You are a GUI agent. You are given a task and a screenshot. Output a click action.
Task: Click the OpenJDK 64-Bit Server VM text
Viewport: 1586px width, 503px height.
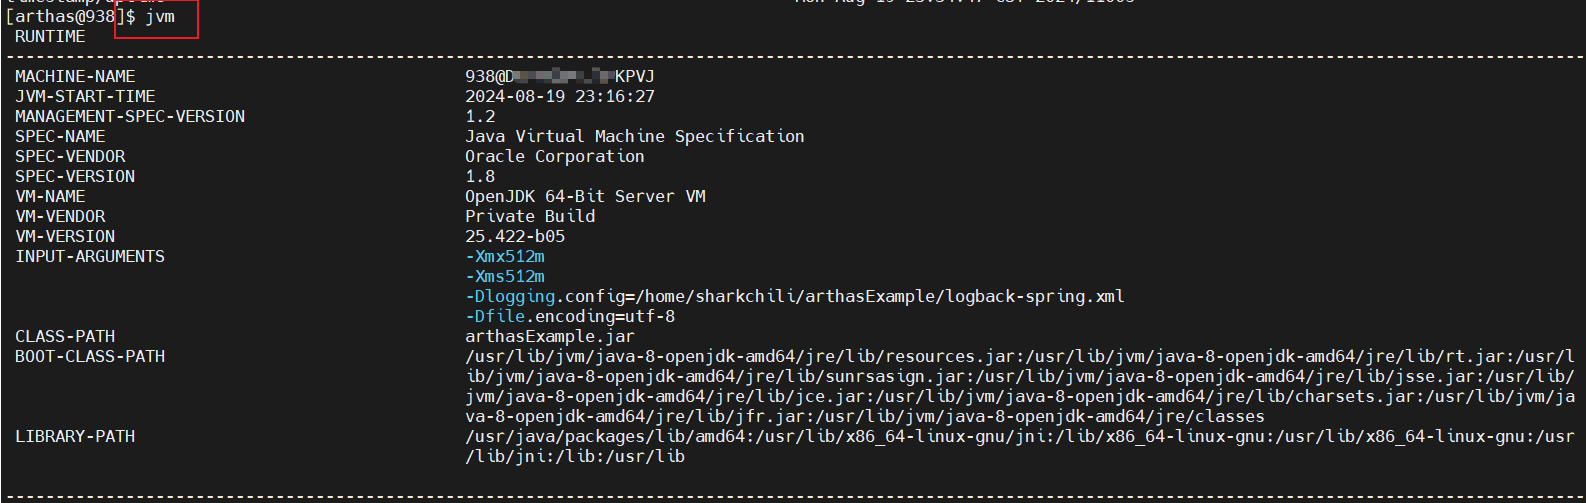tap(585, 197)
